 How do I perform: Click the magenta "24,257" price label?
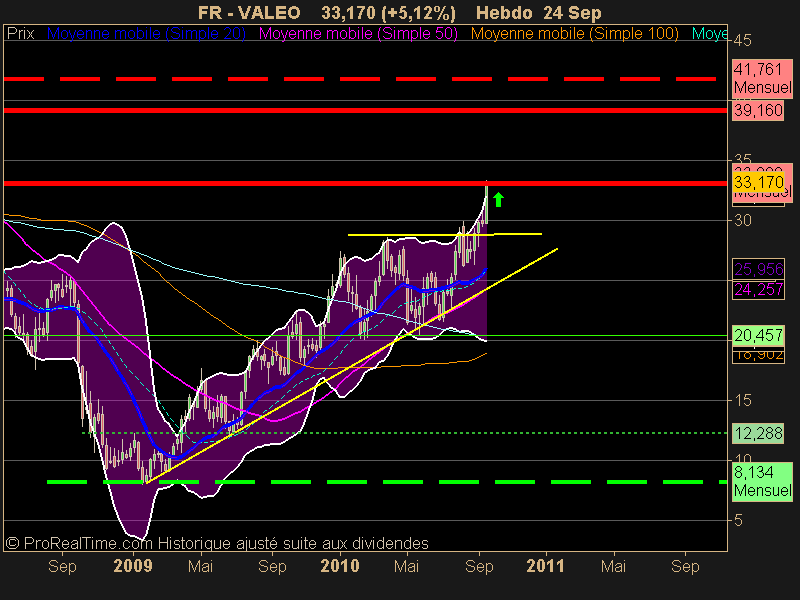[x=759, y=290]
